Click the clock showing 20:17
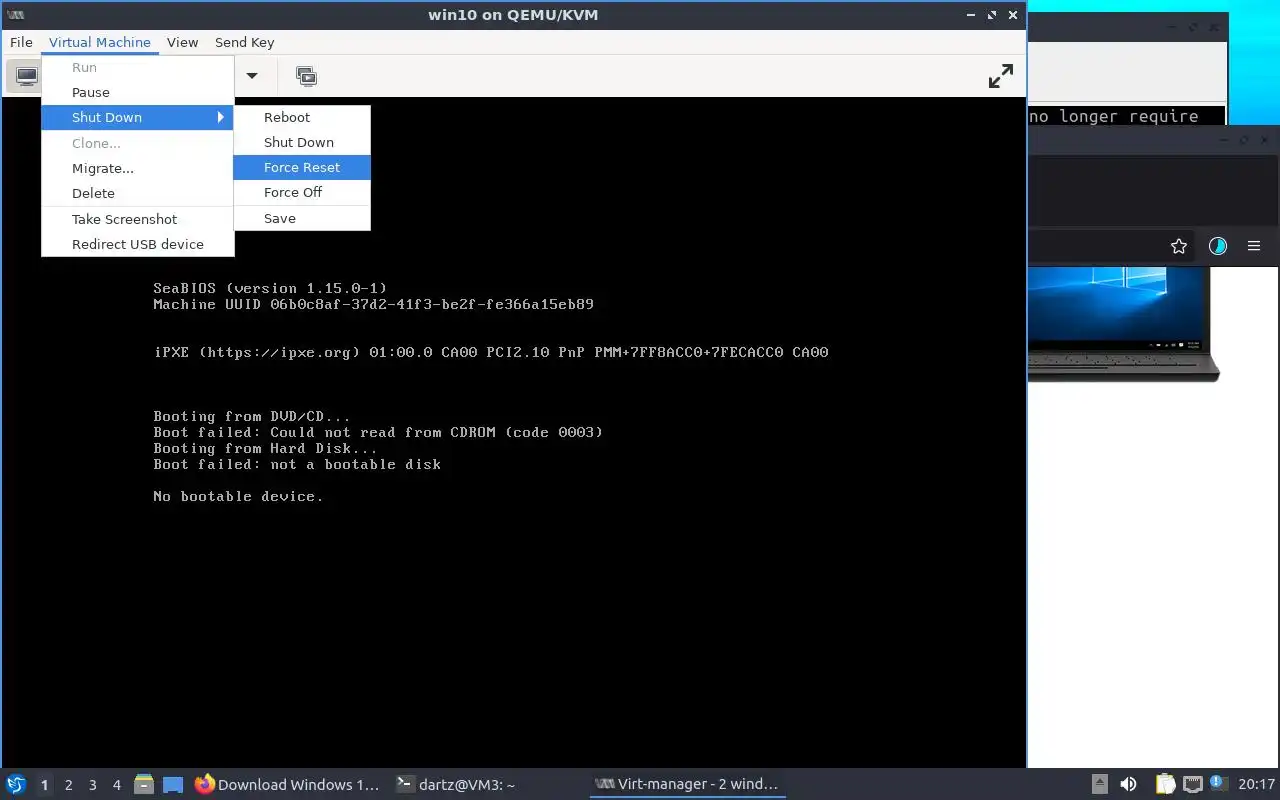Screen dimensions: 1280x800 click(x=1256, y=785)
